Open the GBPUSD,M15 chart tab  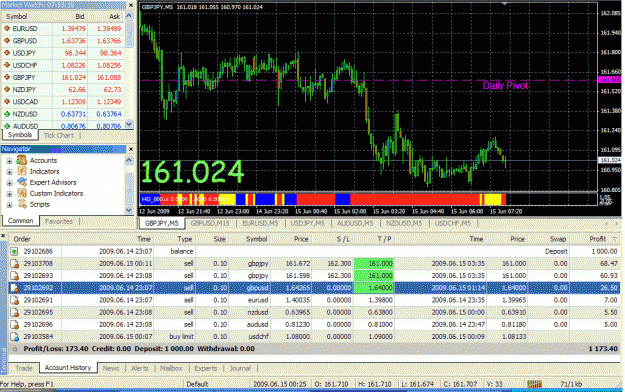tap(210, 223)
